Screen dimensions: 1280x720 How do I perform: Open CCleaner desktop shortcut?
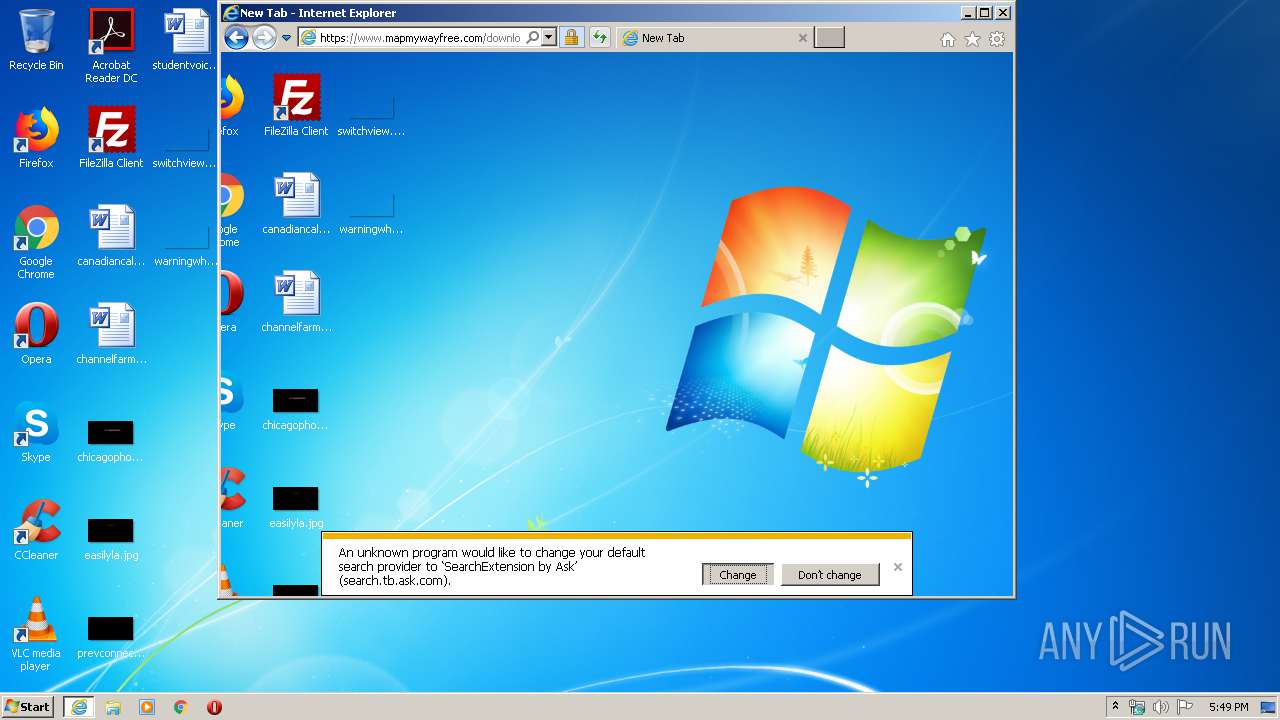point(36,530)
